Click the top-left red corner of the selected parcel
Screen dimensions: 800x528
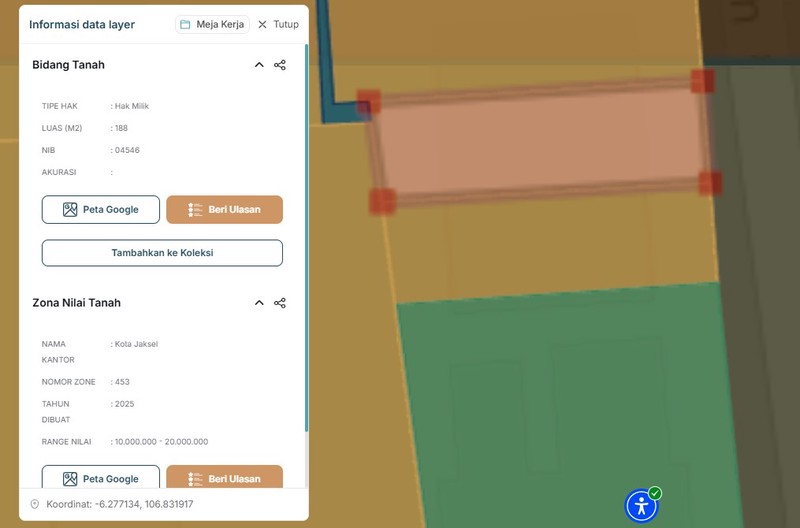(x=369, y=101)
